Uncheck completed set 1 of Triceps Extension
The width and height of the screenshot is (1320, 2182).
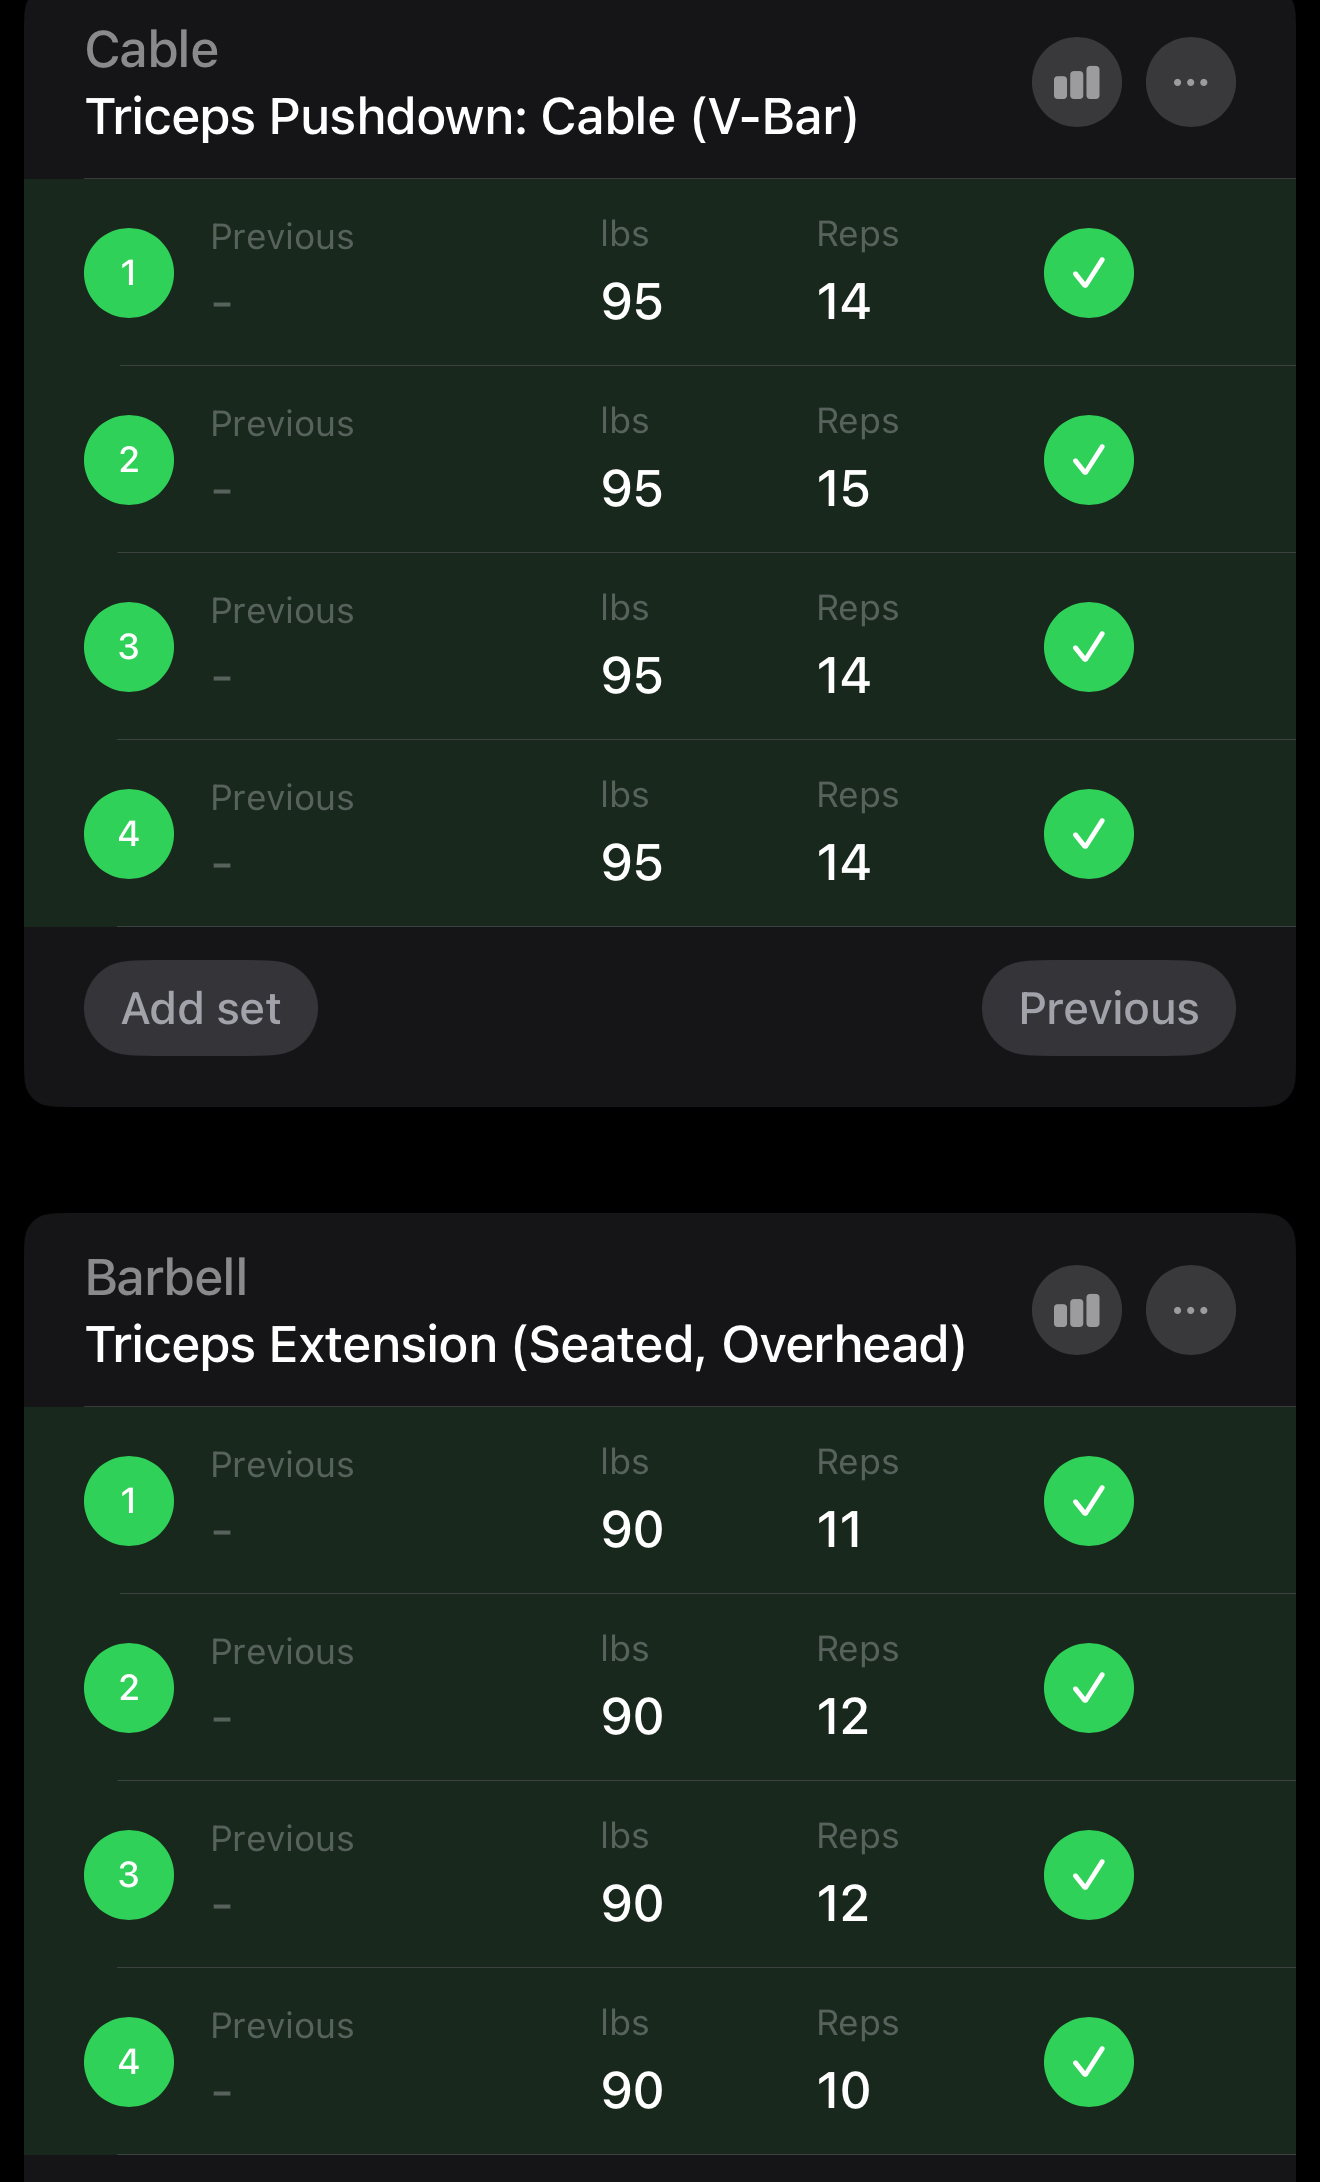pos(1088,1501)
